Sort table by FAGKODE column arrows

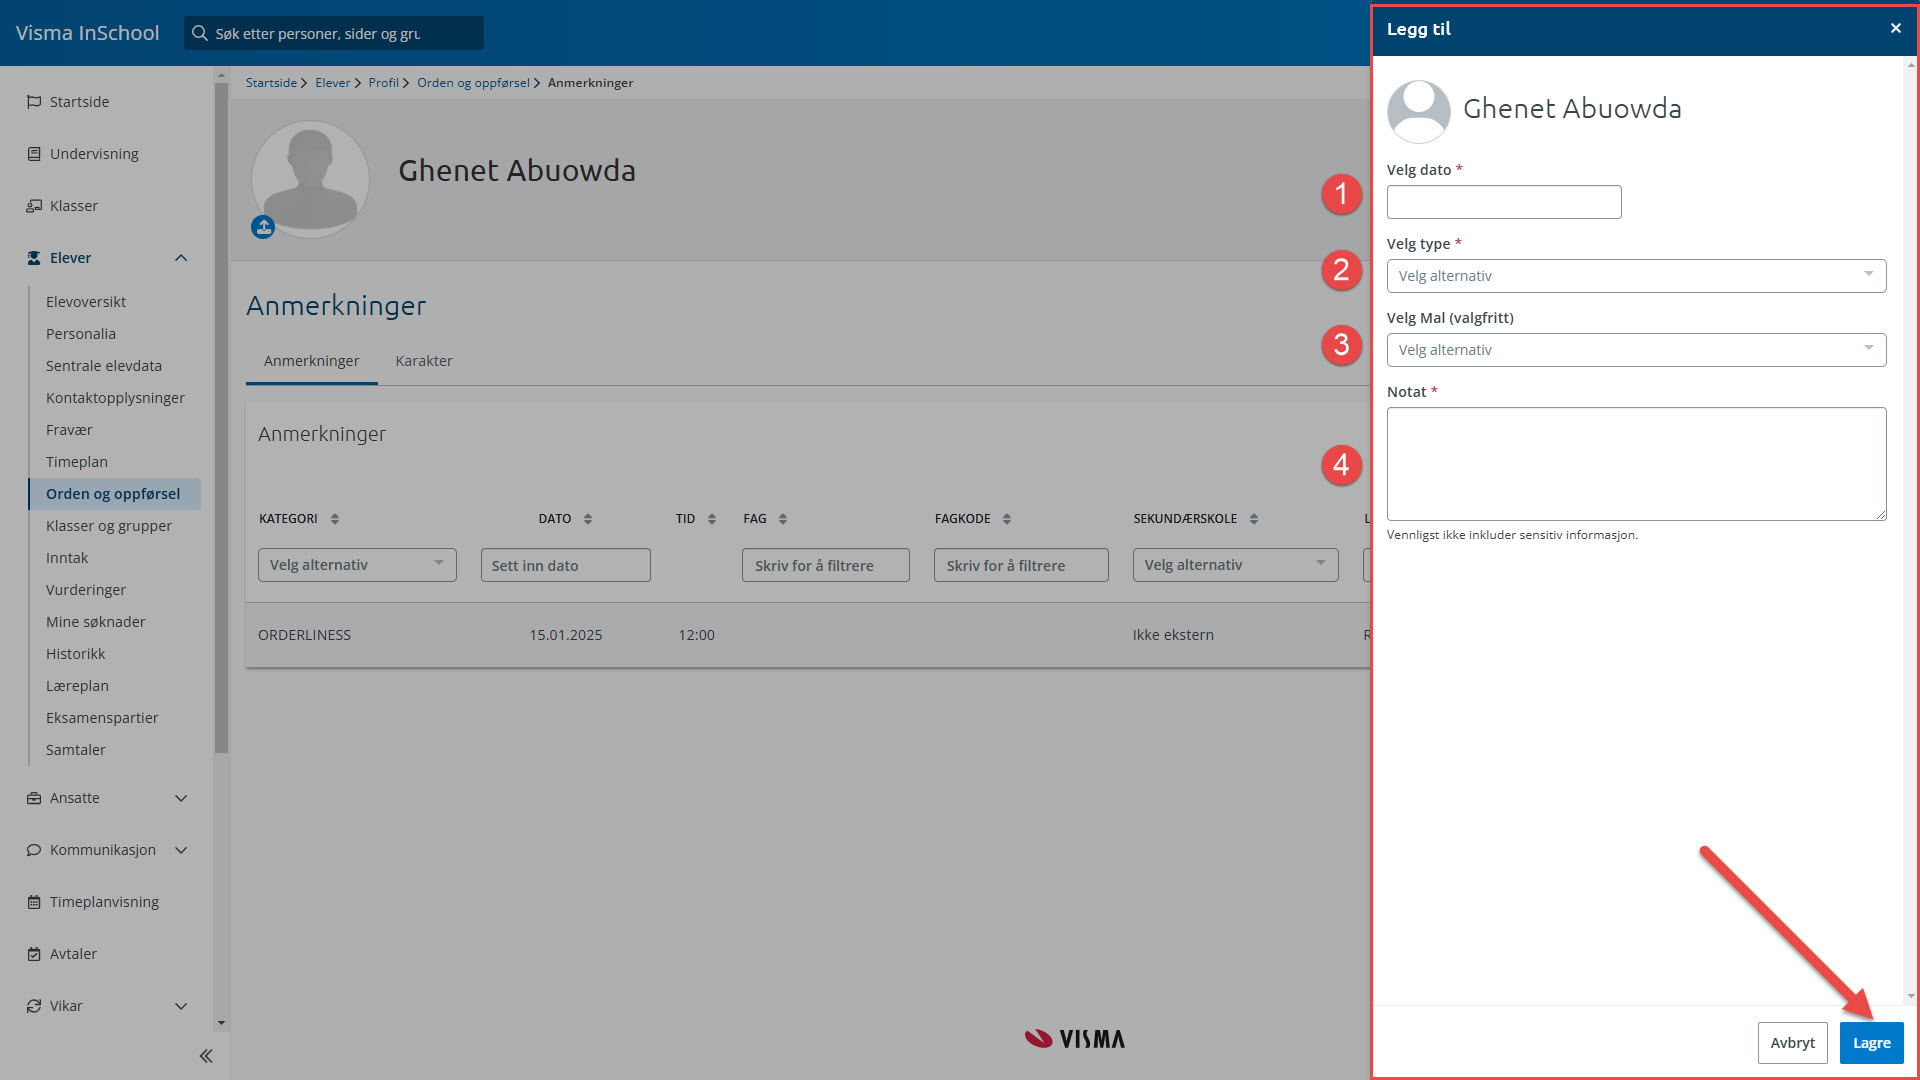tap(1007, 519)
